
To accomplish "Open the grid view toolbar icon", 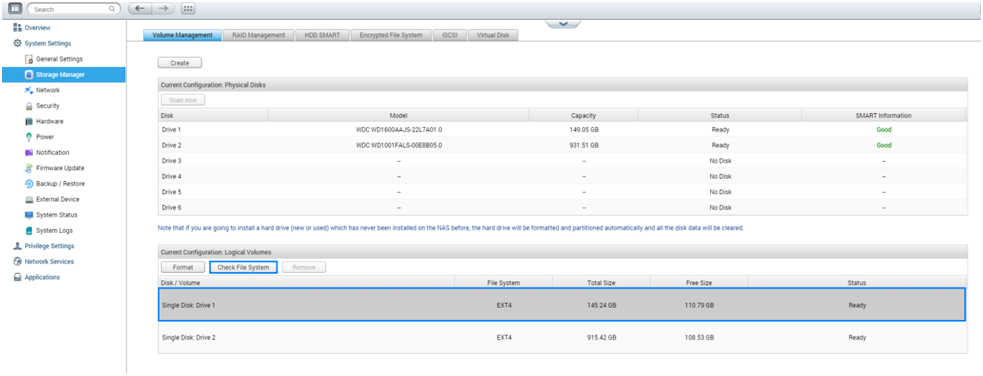I will point(187,9).
